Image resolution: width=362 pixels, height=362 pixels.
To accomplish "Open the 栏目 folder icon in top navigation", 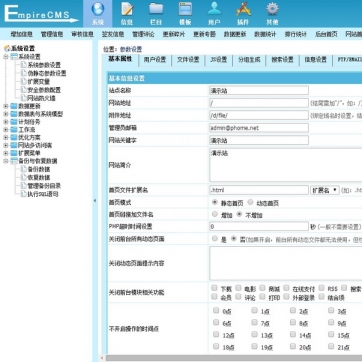I will pyautogui.click(x=156, y=9).
